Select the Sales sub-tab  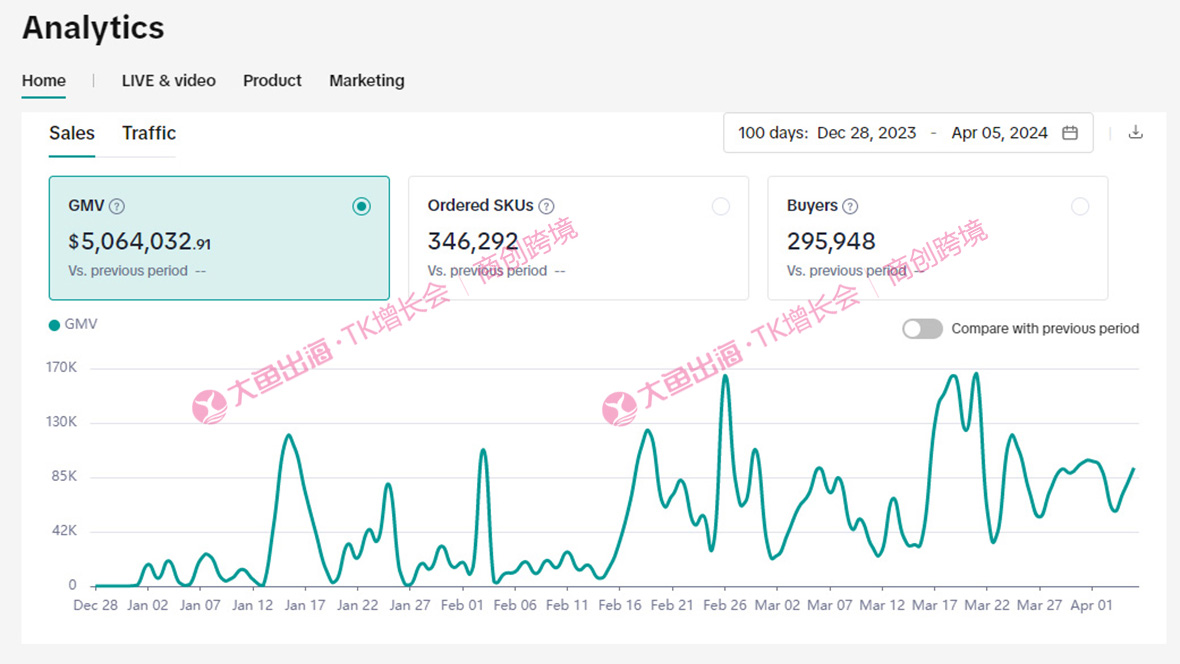72,133
